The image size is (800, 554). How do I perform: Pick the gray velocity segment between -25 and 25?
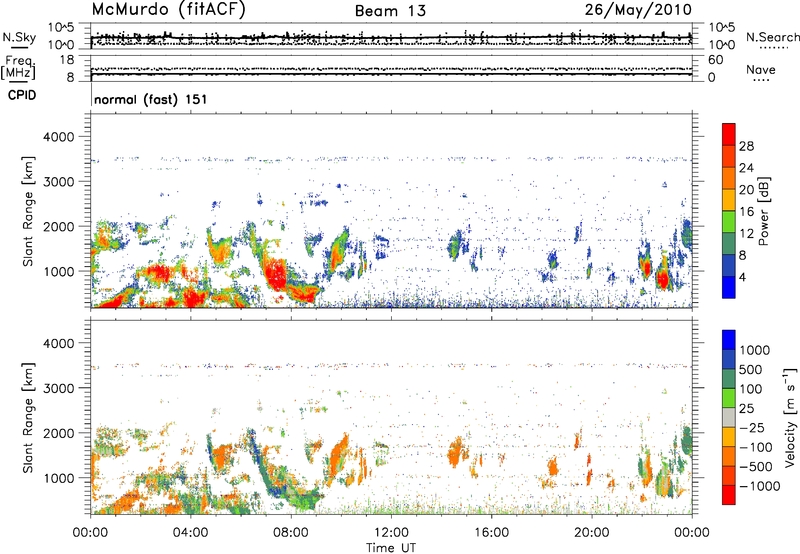tap(729, 417)
